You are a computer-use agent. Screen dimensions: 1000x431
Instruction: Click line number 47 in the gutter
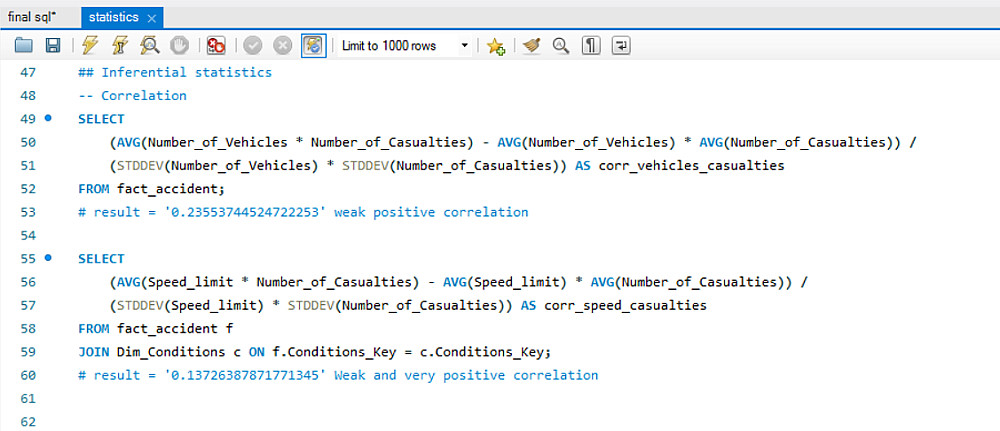pyautogui.click(x=27, y=72)
